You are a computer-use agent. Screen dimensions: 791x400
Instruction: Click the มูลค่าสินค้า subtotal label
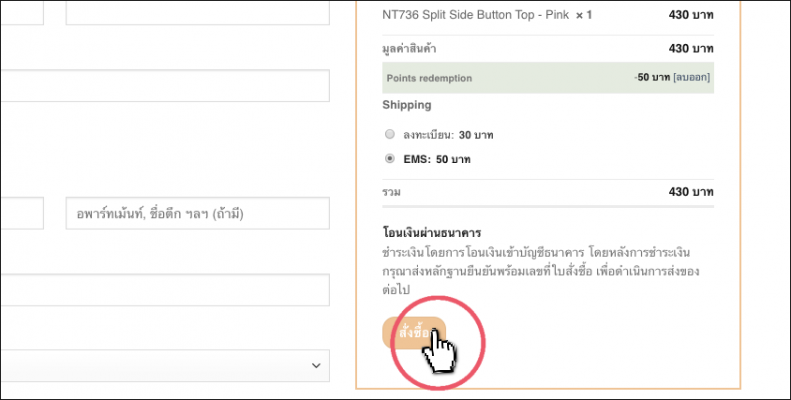coord(410,48)
